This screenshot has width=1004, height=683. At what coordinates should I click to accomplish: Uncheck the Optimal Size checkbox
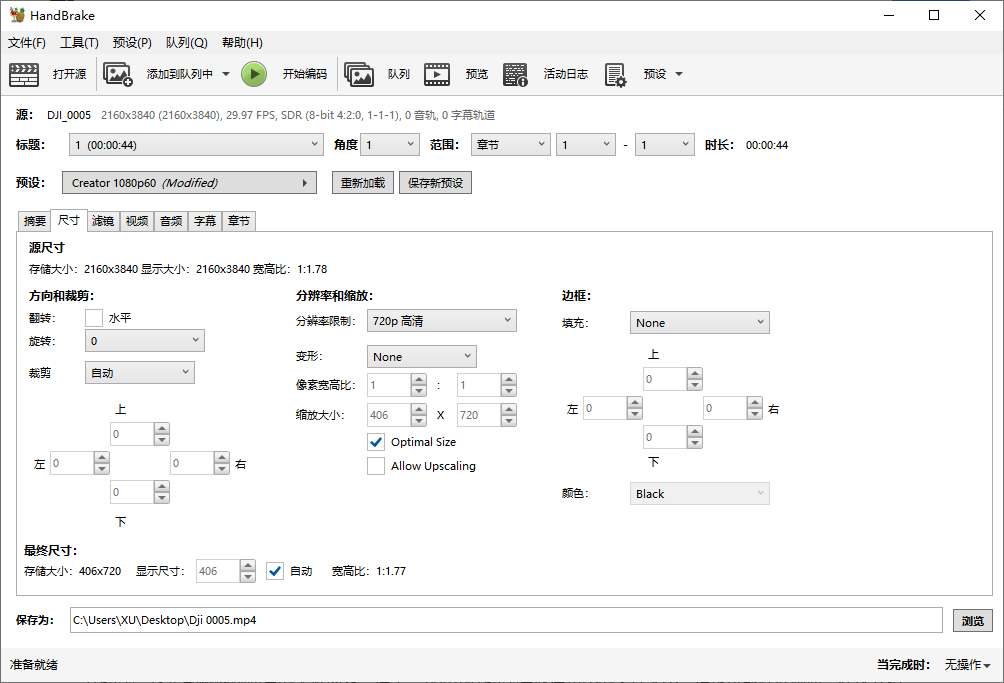click(376, 442)
